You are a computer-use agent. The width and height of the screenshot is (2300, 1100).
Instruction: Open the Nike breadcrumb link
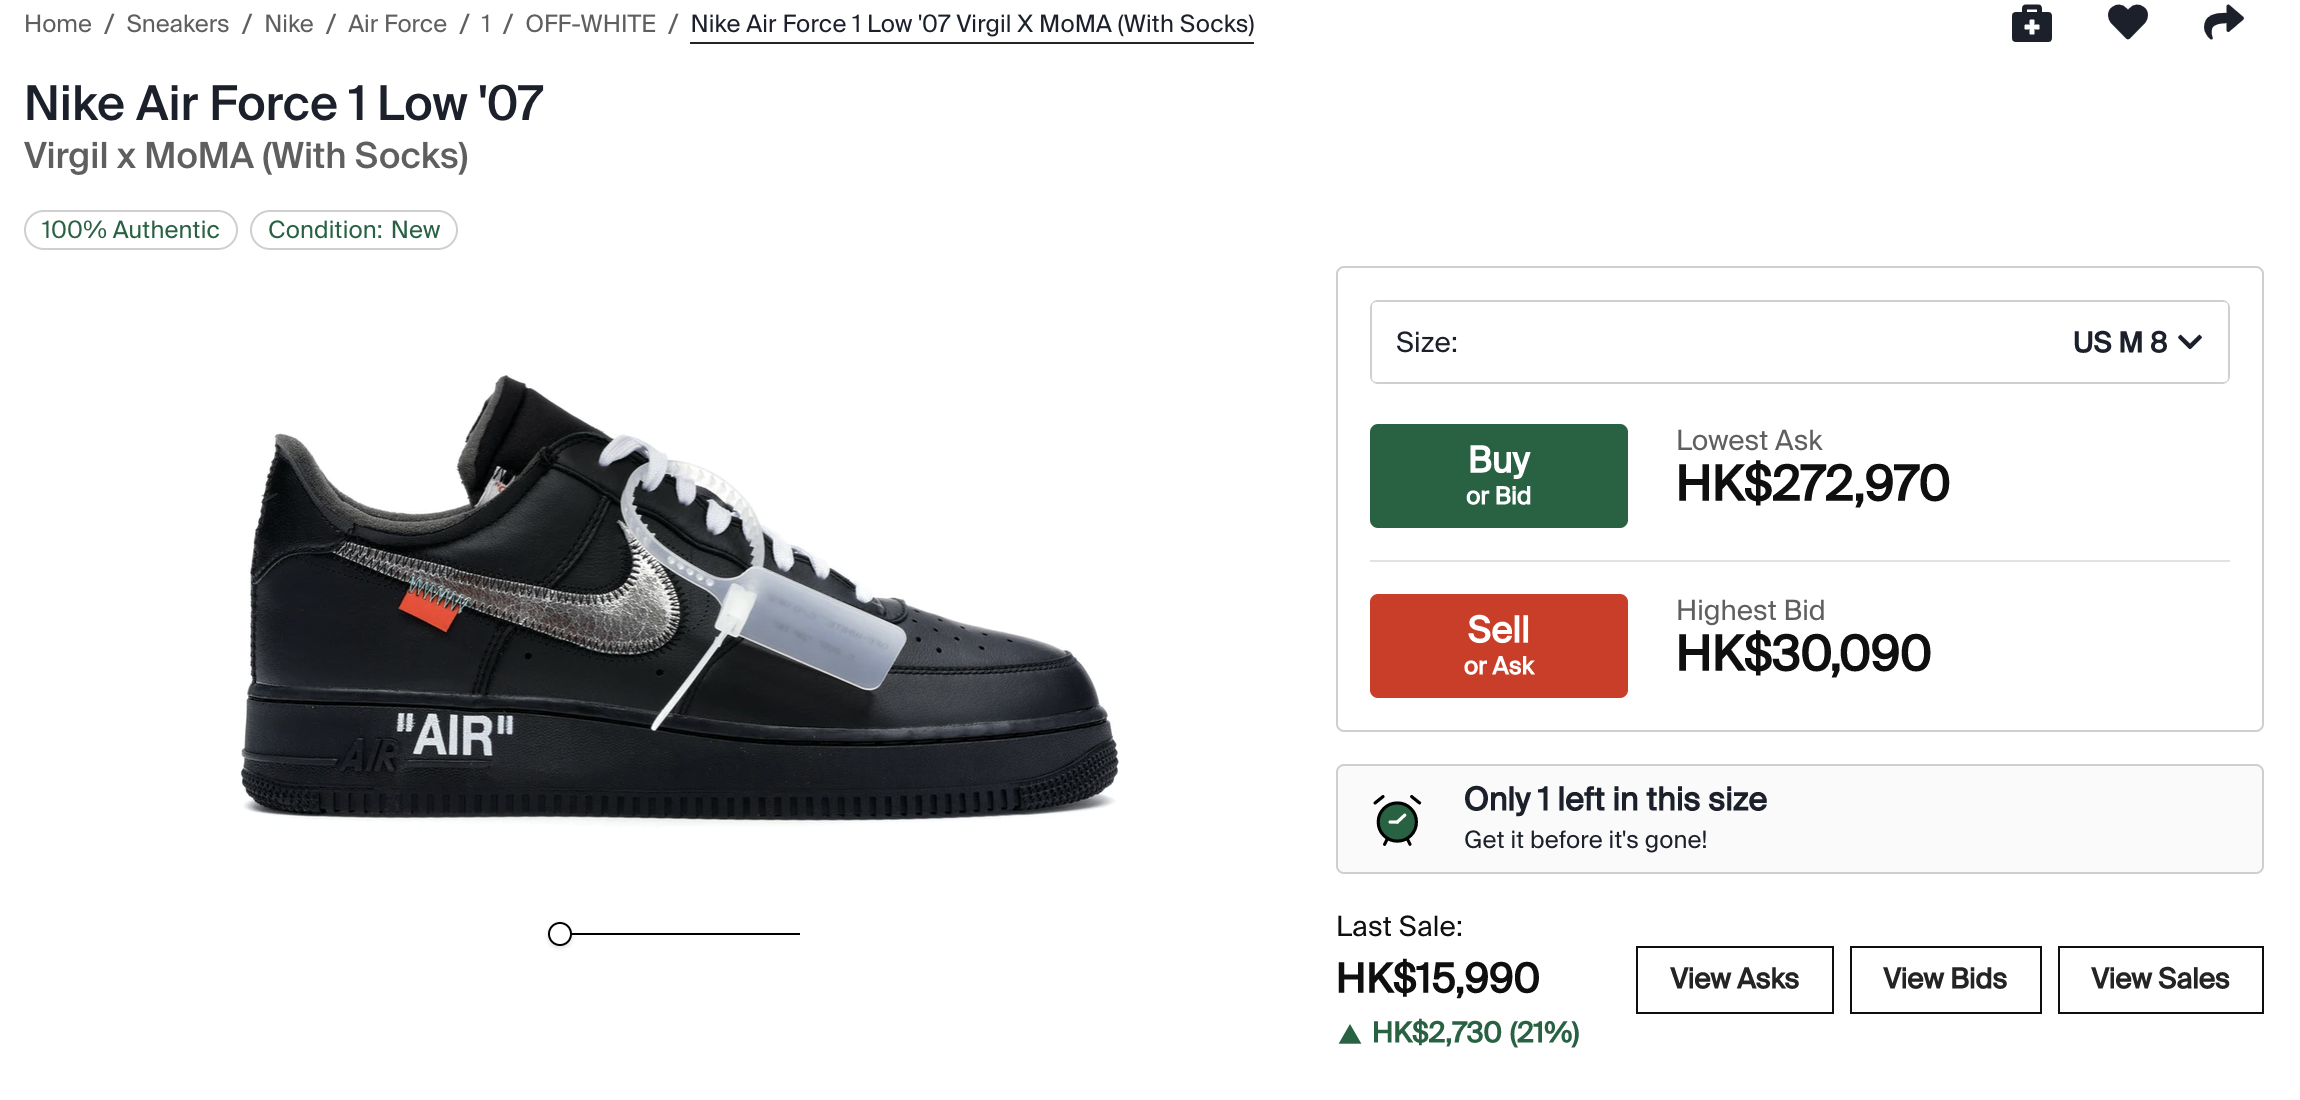pyautogui.click(x=288, y=24)
